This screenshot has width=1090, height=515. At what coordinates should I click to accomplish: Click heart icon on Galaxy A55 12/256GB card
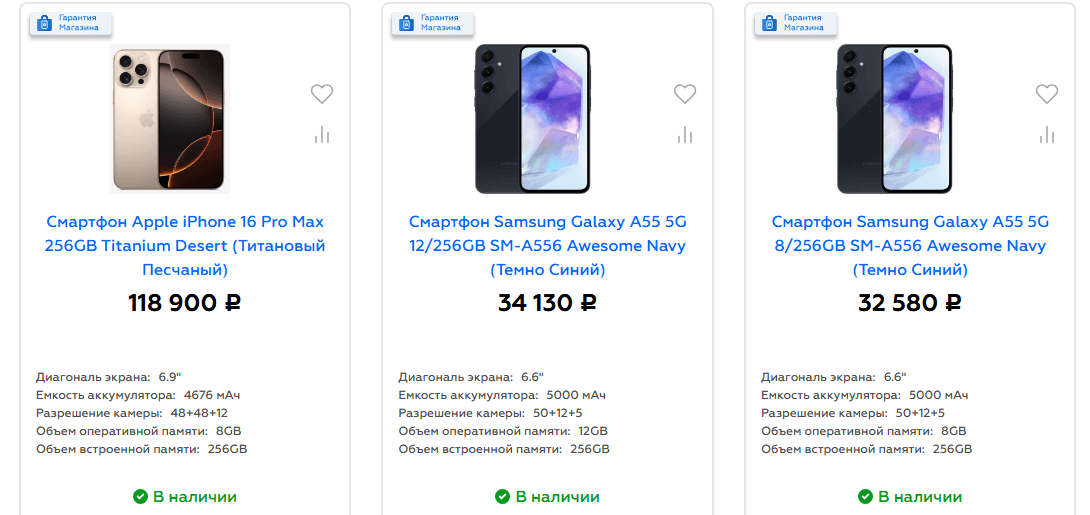click(684, 94)
